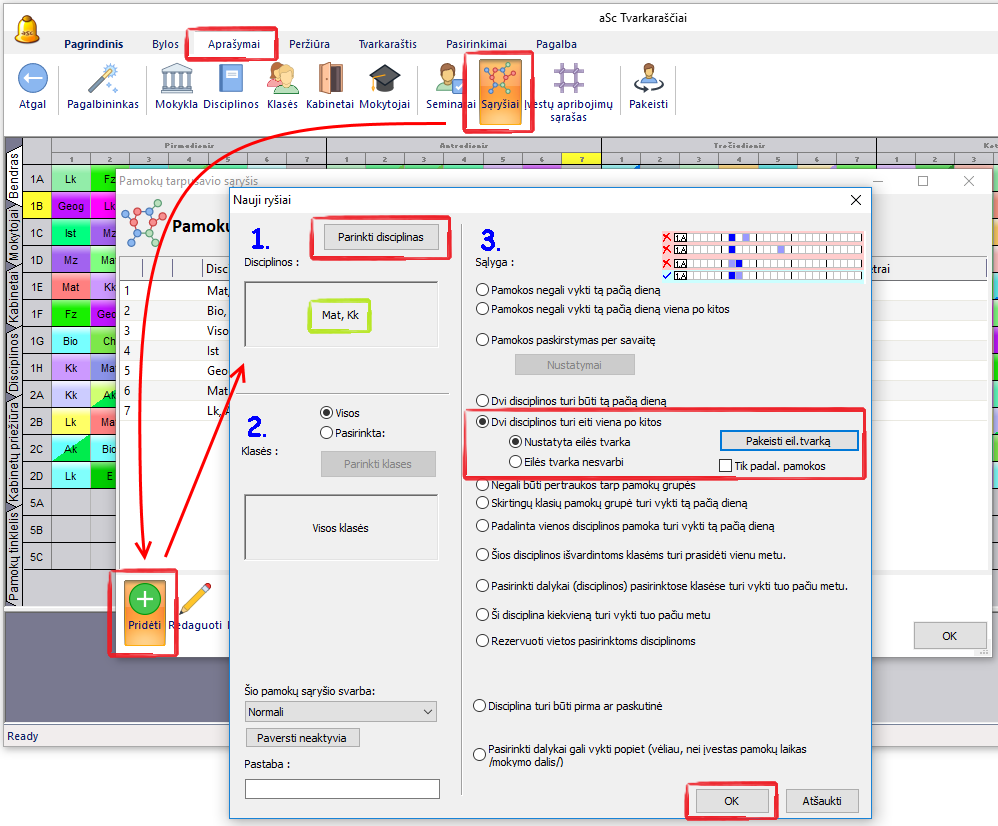Click the Atgal back arrow icon
This screenshot has width=998, height=826.
[33, 79]
